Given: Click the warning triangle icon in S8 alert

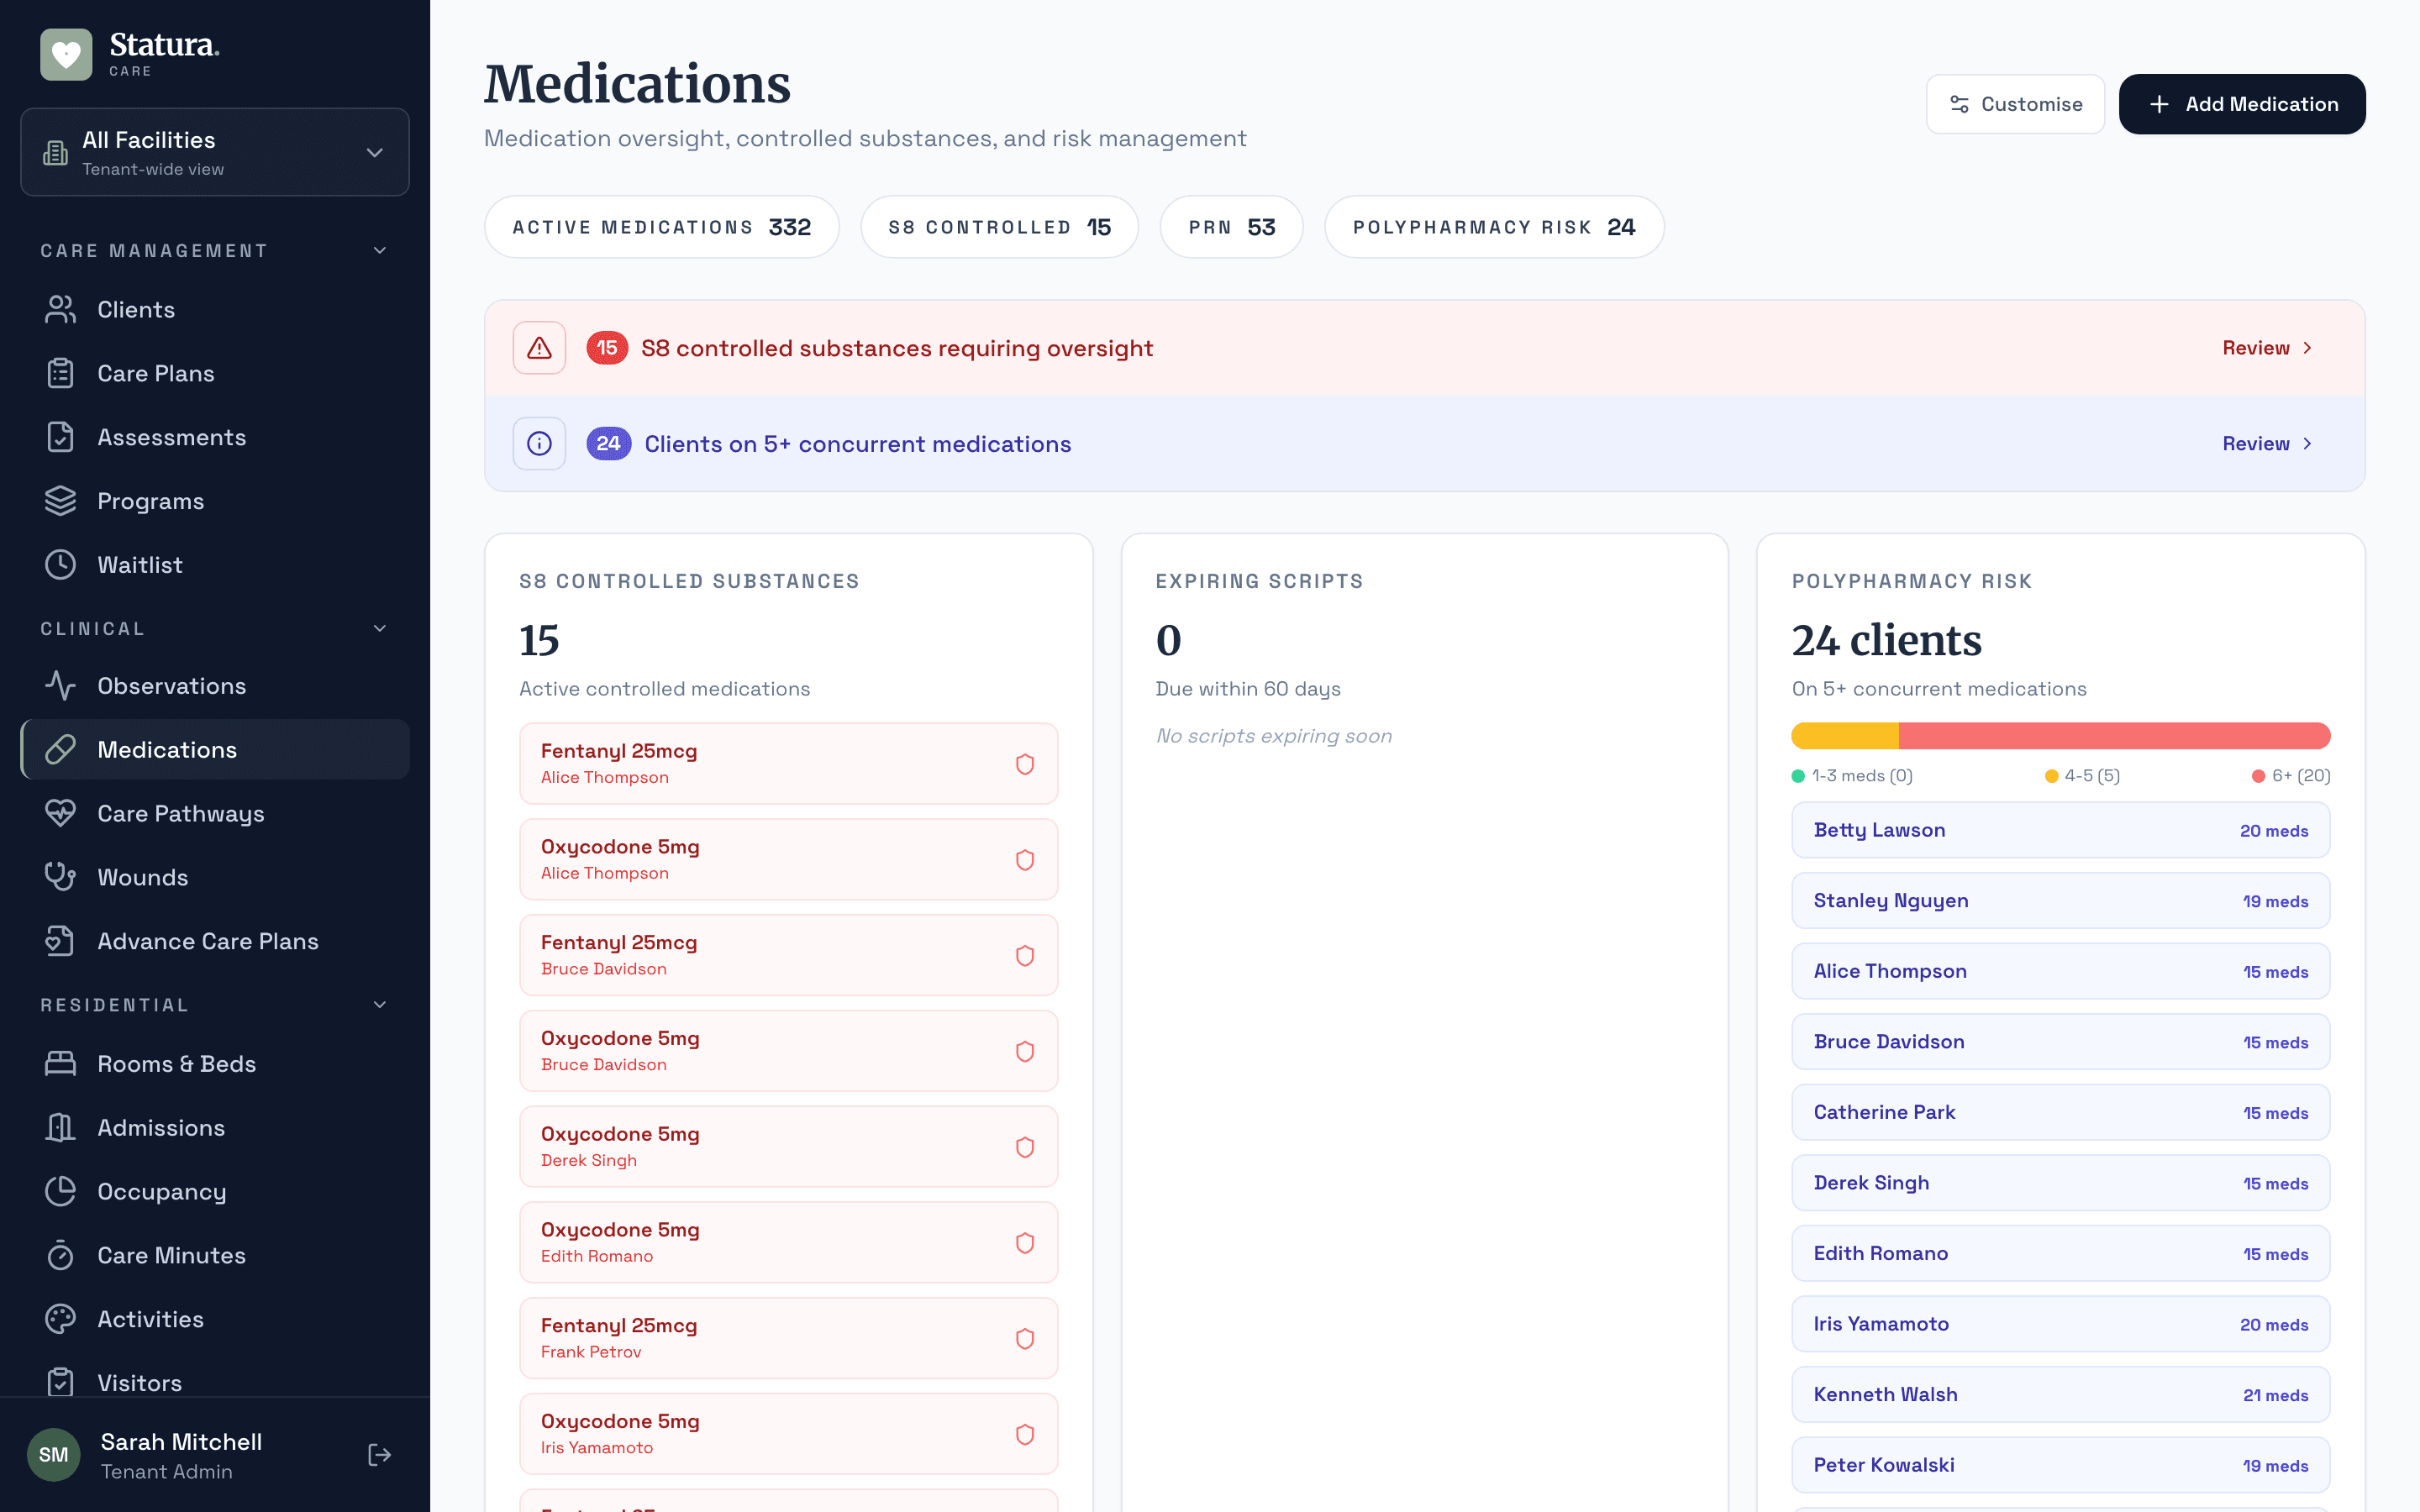Looking at the screenshot, I should [x=539, y=348].
